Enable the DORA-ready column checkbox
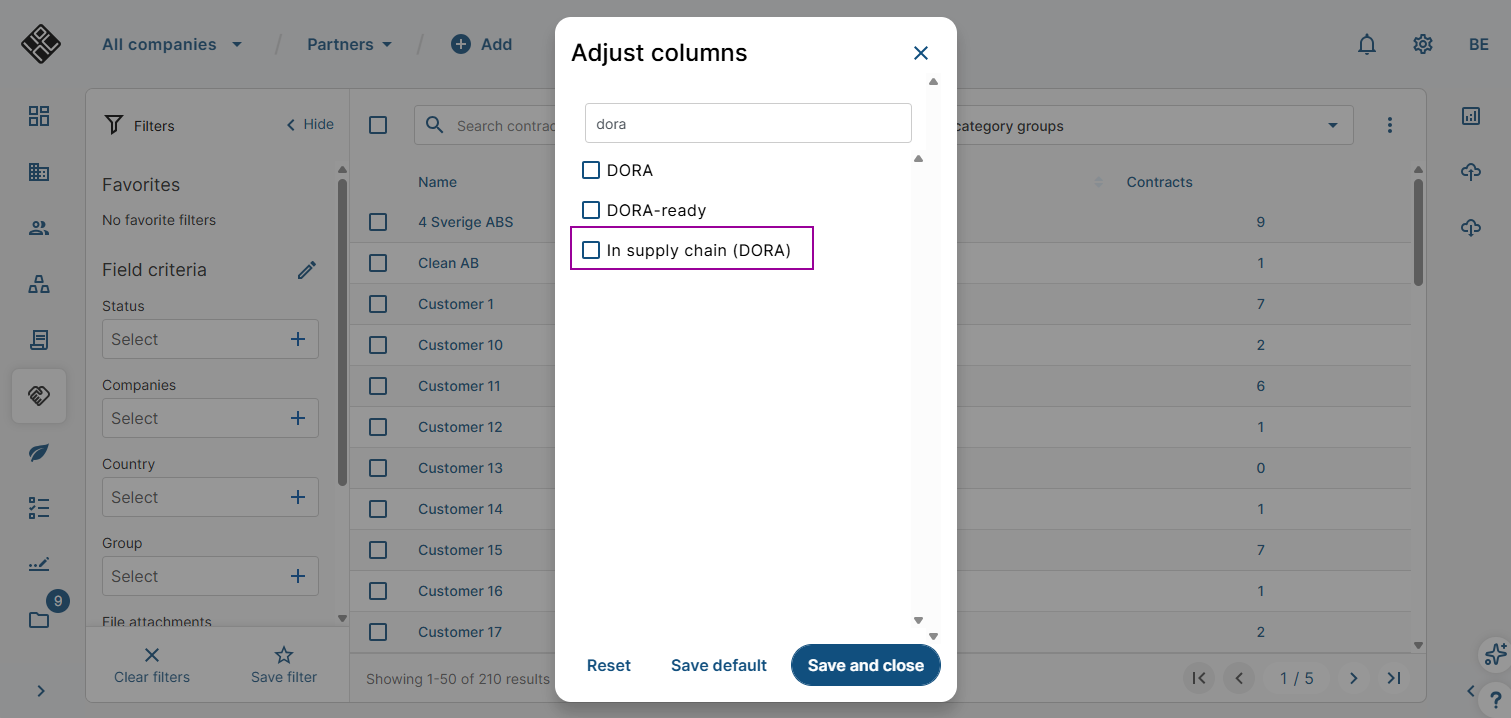1511x718 pixels. (x=591, y=210)
